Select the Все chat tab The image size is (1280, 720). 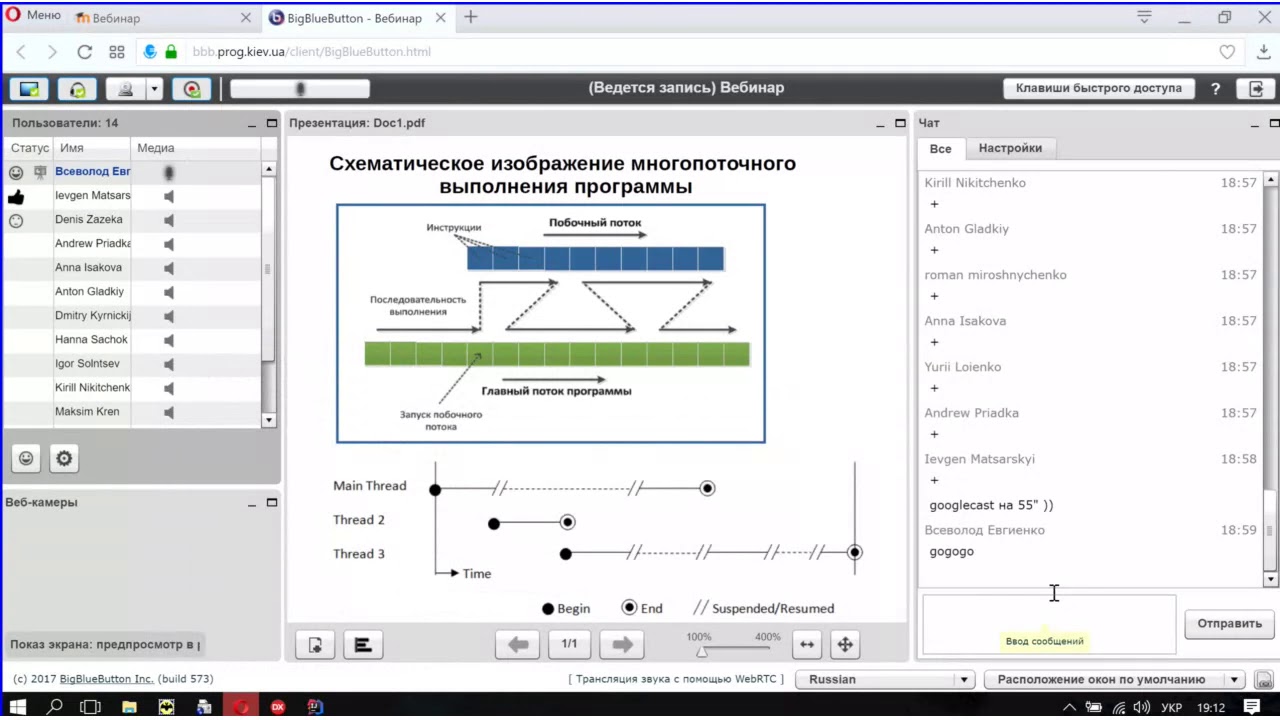coord(940,148)
